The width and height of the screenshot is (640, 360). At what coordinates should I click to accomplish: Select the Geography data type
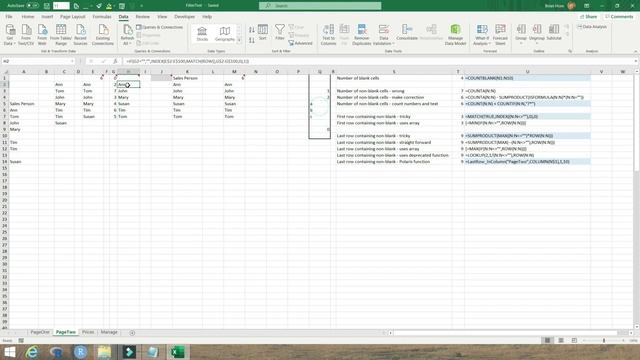[224, 34]
